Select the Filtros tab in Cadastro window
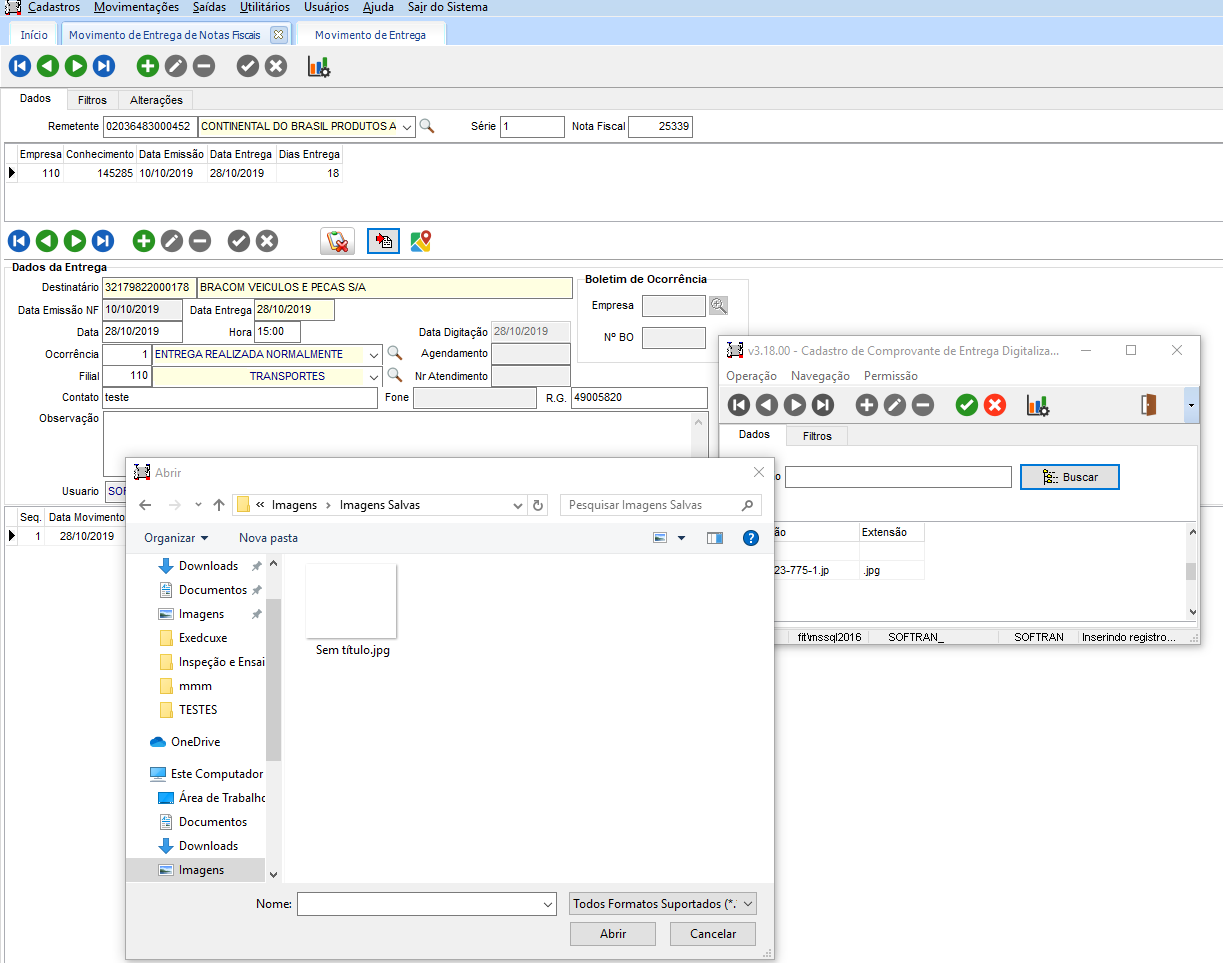 tap(817, 436)
